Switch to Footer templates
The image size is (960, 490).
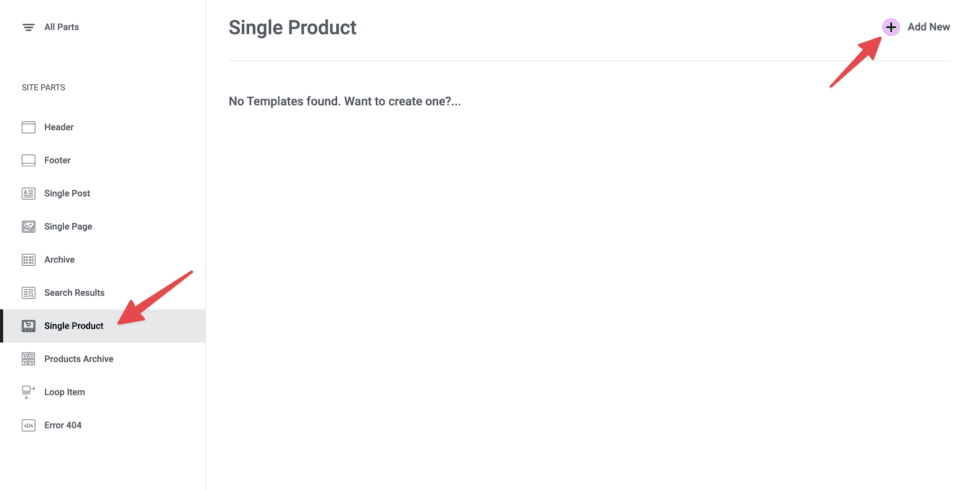pyautogui.click(x=57, y=160)
